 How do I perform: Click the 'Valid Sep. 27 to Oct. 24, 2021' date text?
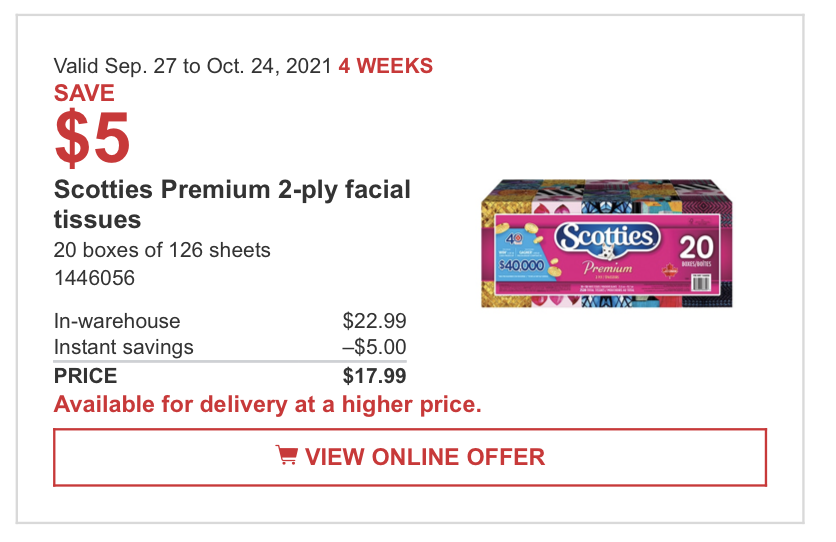(x=193, y=66)
